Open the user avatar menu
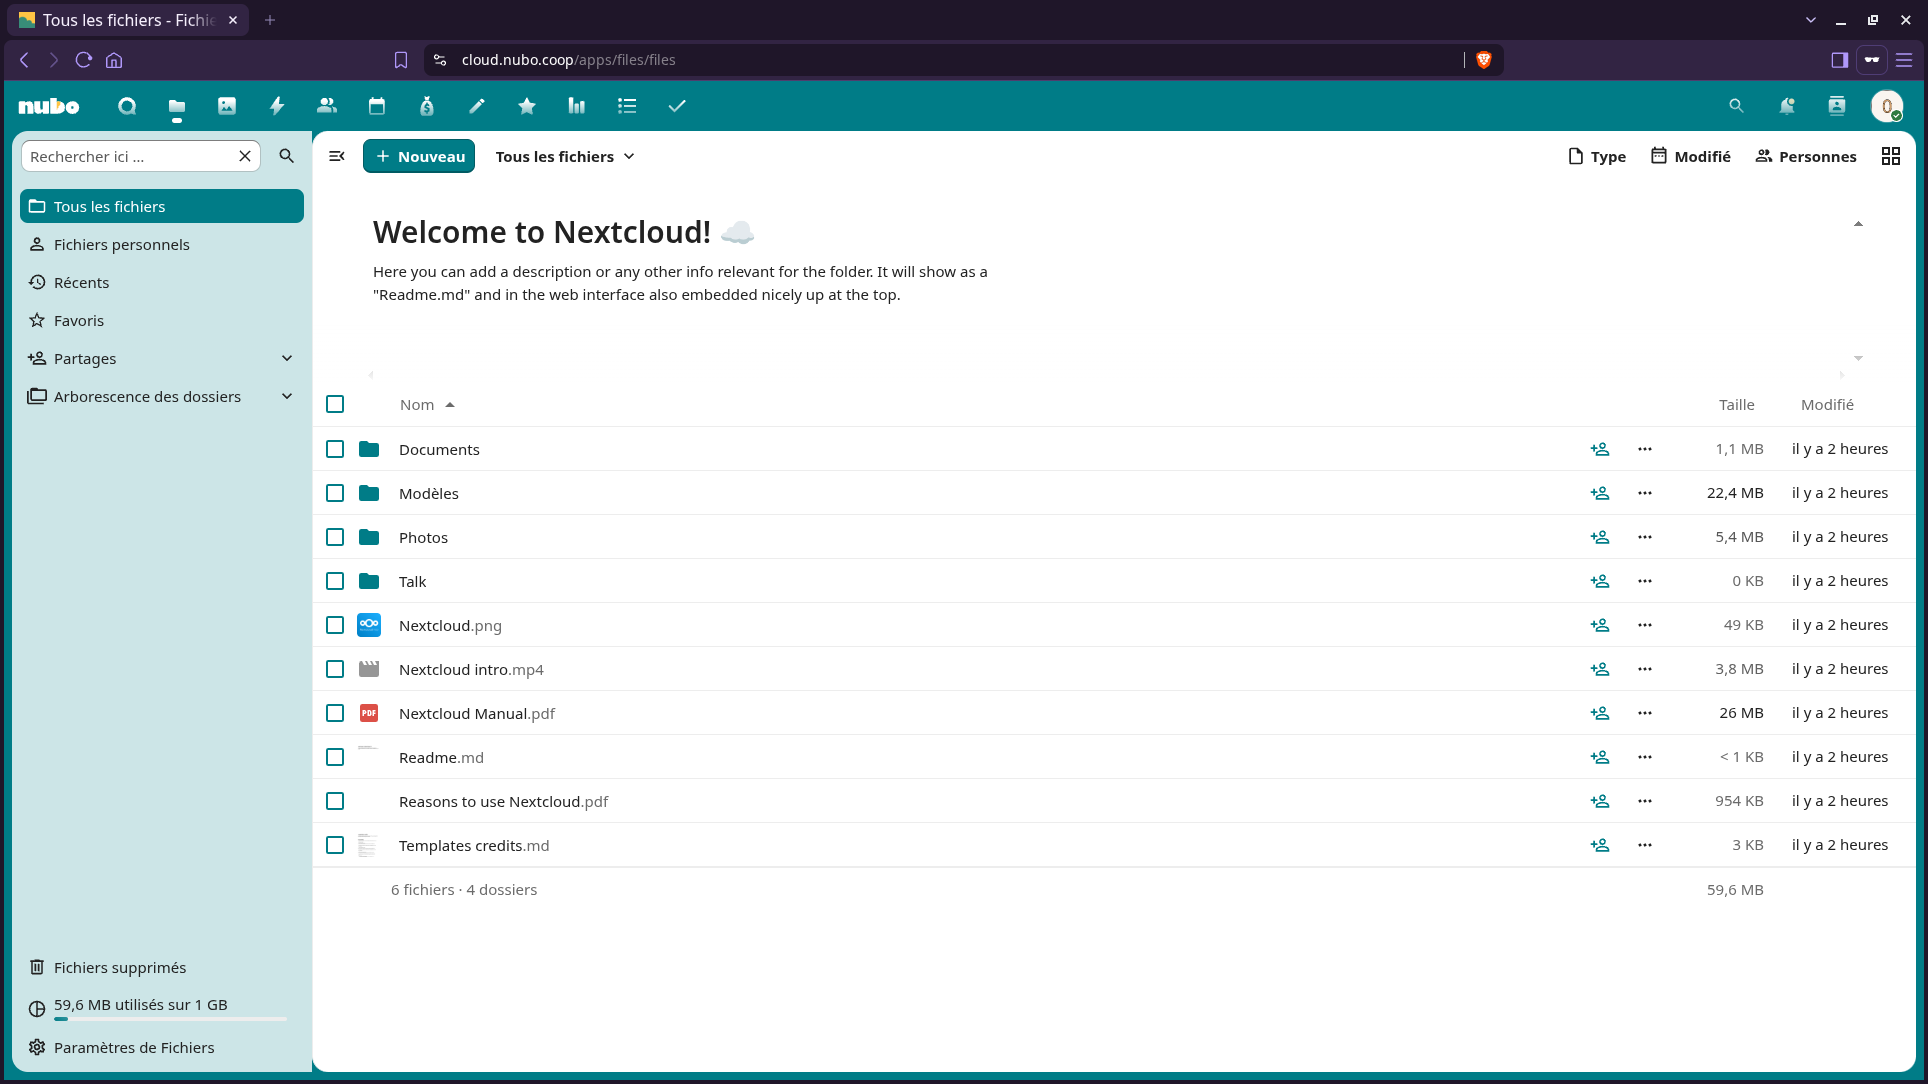 point(1887,106)
